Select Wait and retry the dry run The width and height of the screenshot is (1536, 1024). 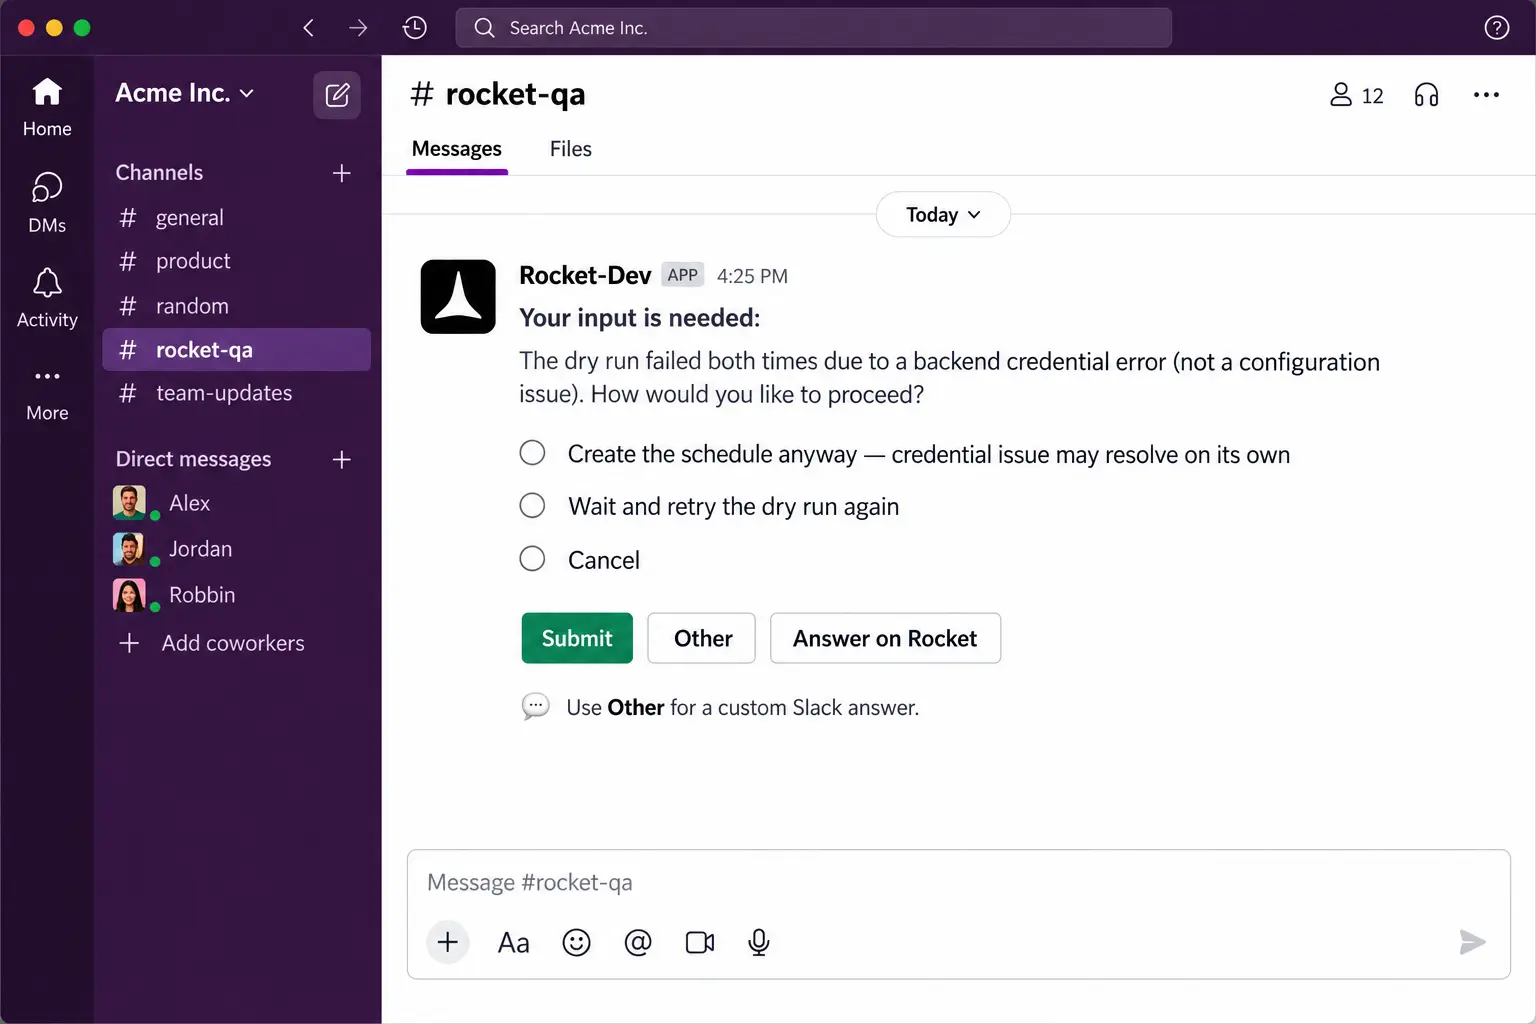532,505
